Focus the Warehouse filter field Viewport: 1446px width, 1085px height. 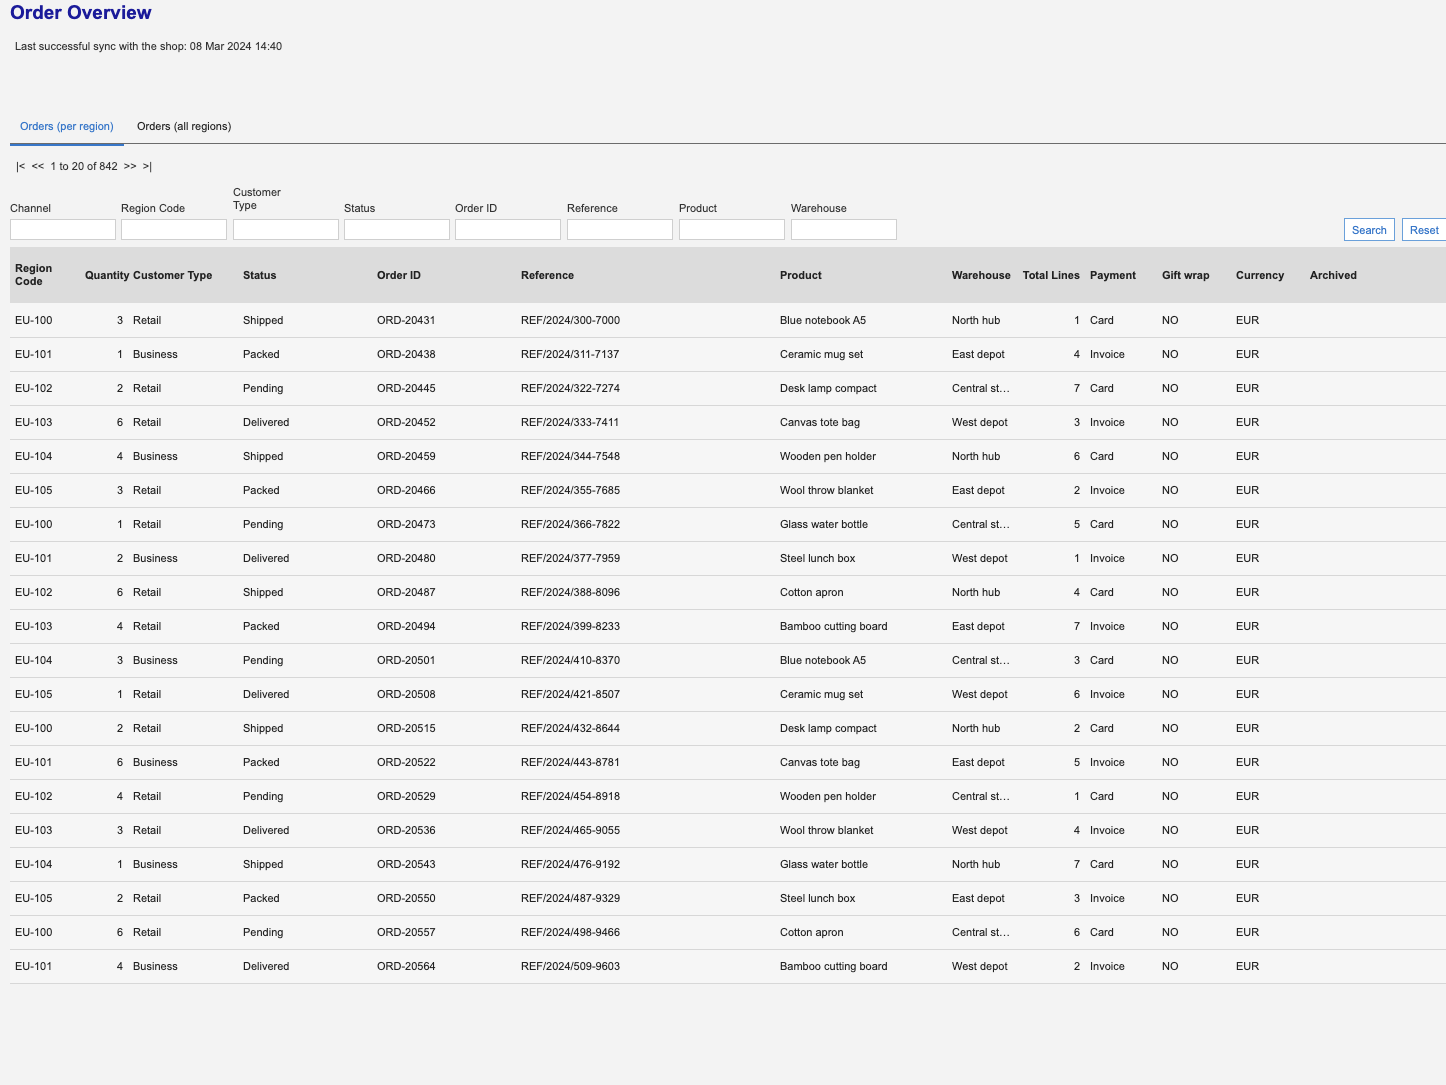coord(844,229)
